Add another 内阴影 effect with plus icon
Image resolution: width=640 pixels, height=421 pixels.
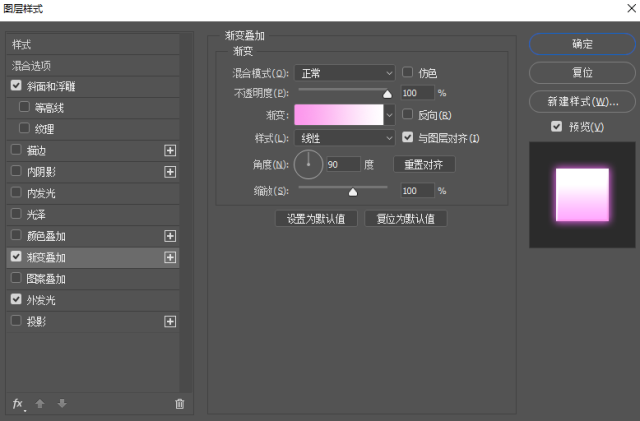170,172
